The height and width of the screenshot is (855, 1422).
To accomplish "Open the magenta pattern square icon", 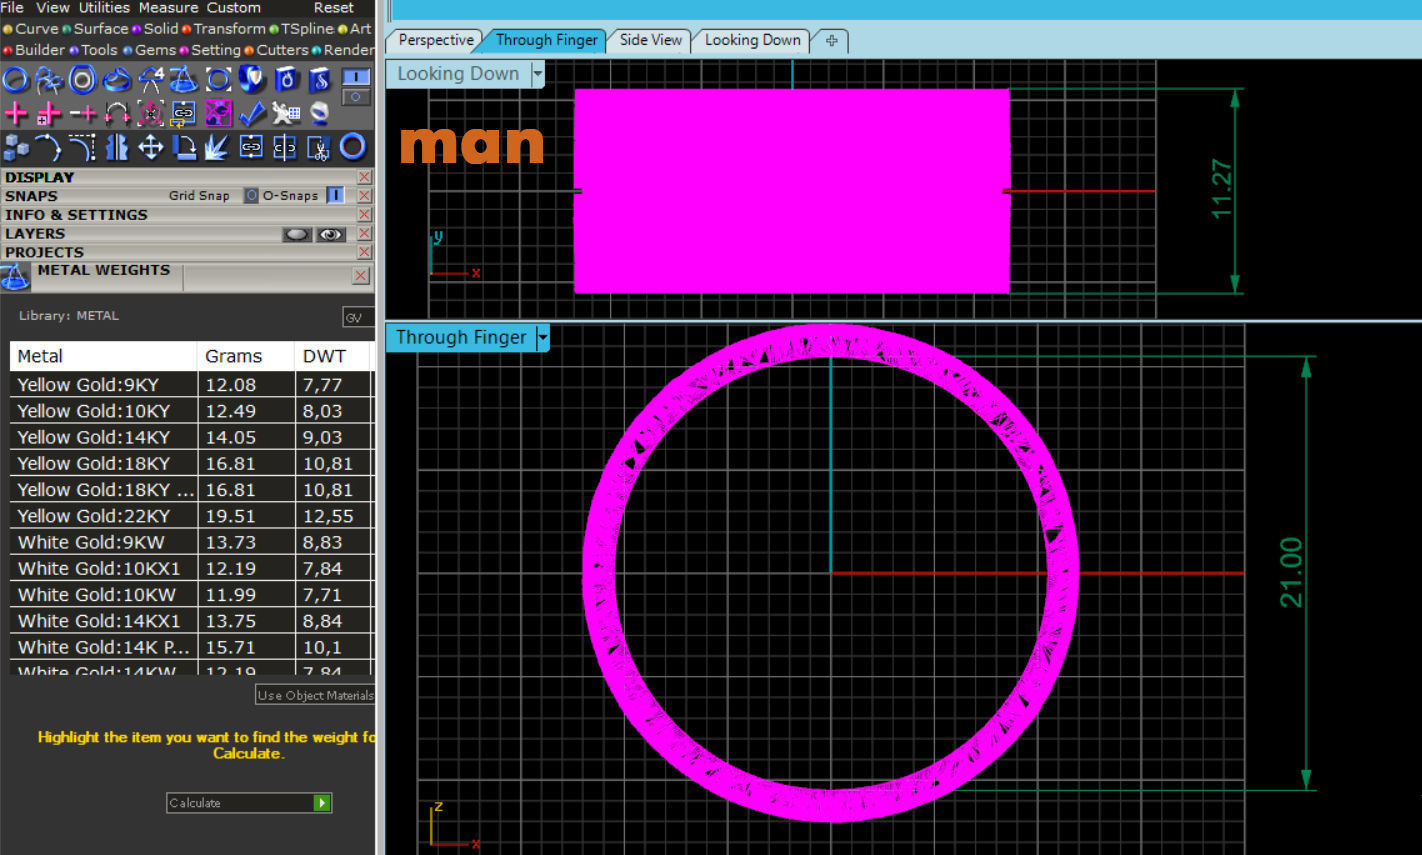I will (x=218, y=114).
